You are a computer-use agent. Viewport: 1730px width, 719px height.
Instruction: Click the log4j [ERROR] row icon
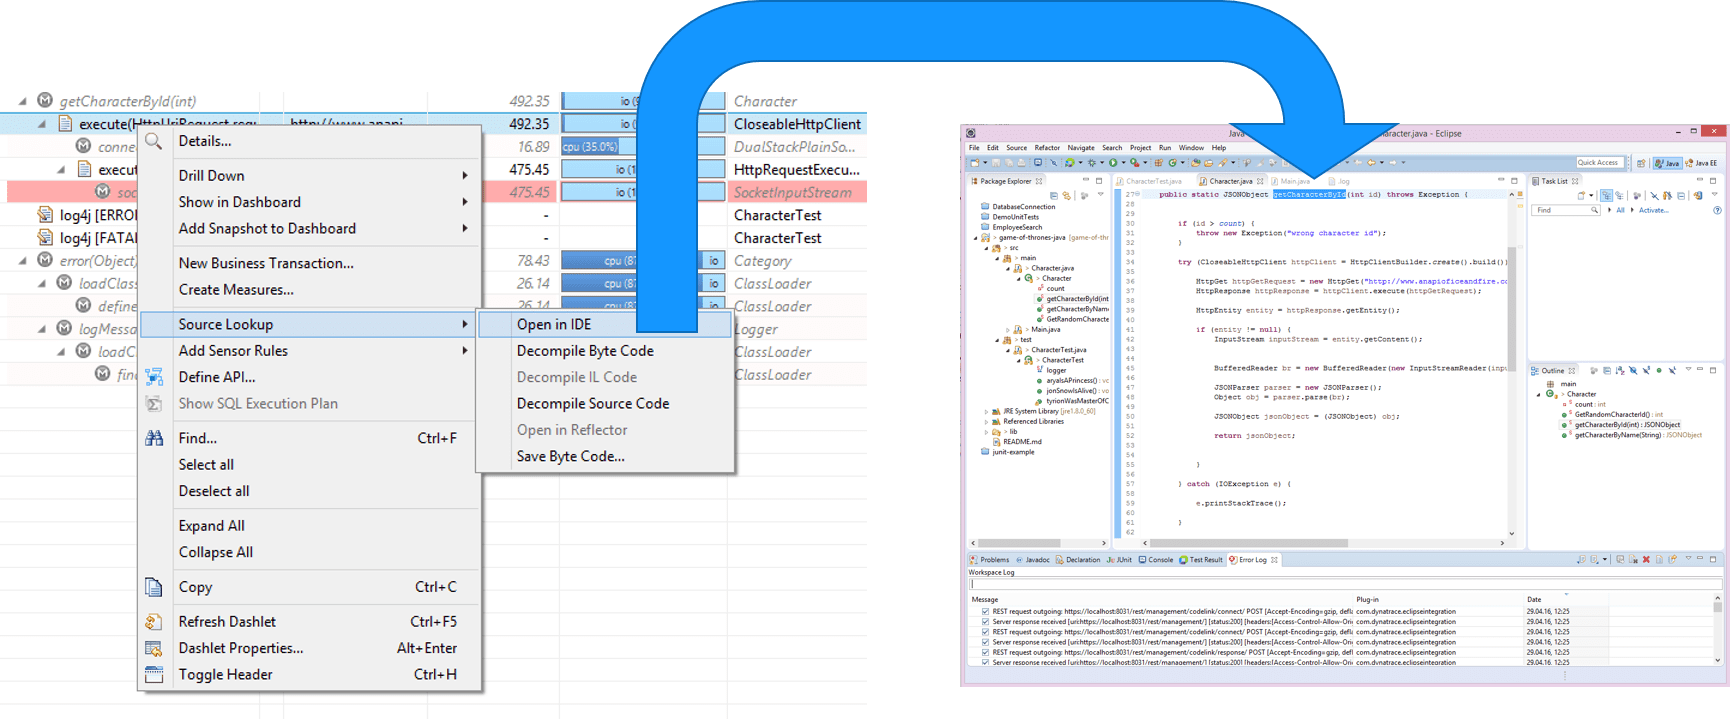45,215
